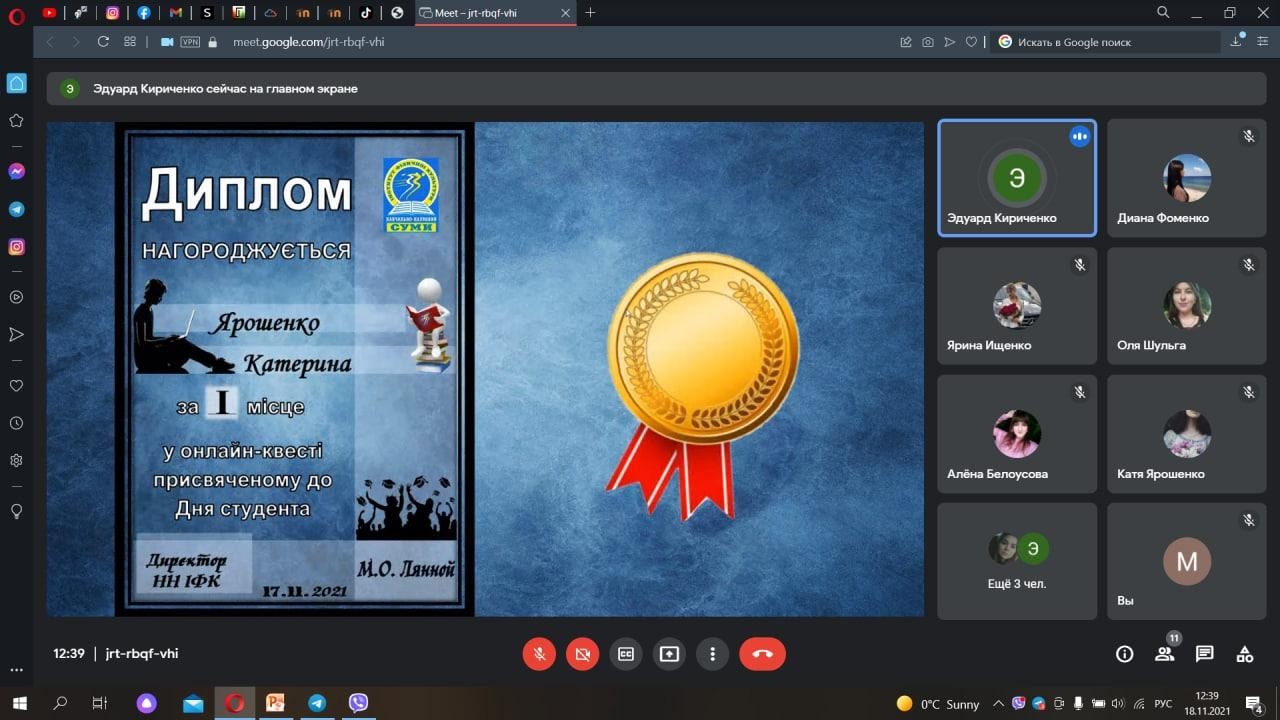This screenshot has width=1280, height=720.
Task: Open Messenger in the Opera sidebar
Action: (16, 171)
